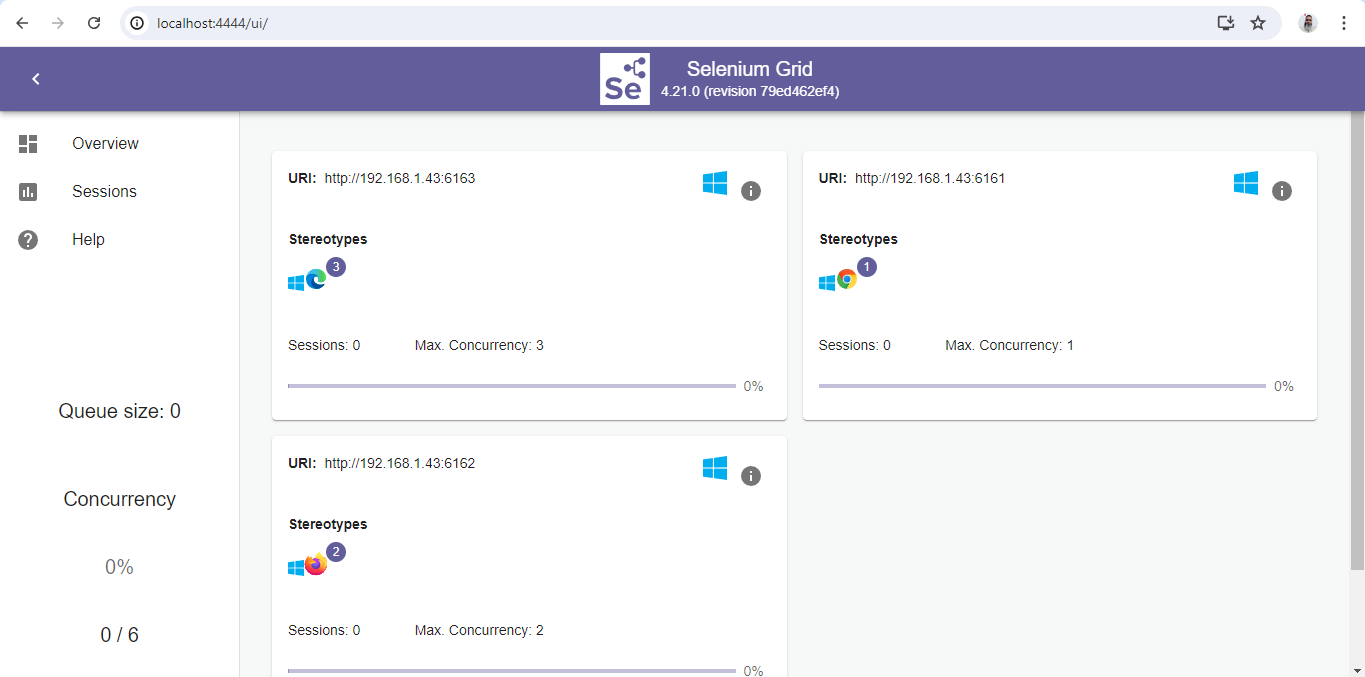This screenshot has width=1365, height=677.
Task: Toggle node info for the 6163 node card
Action: [751, 190]
